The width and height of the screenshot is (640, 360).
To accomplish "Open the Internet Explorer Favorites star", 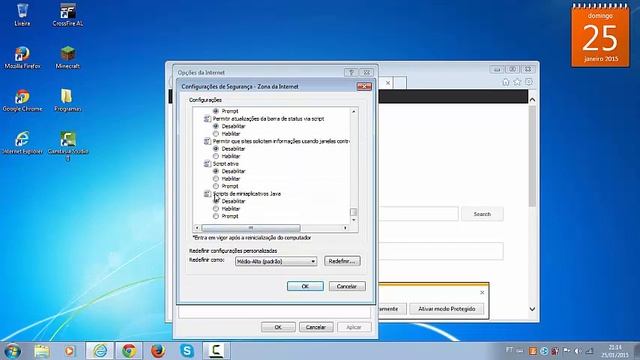I will point(517,82).
